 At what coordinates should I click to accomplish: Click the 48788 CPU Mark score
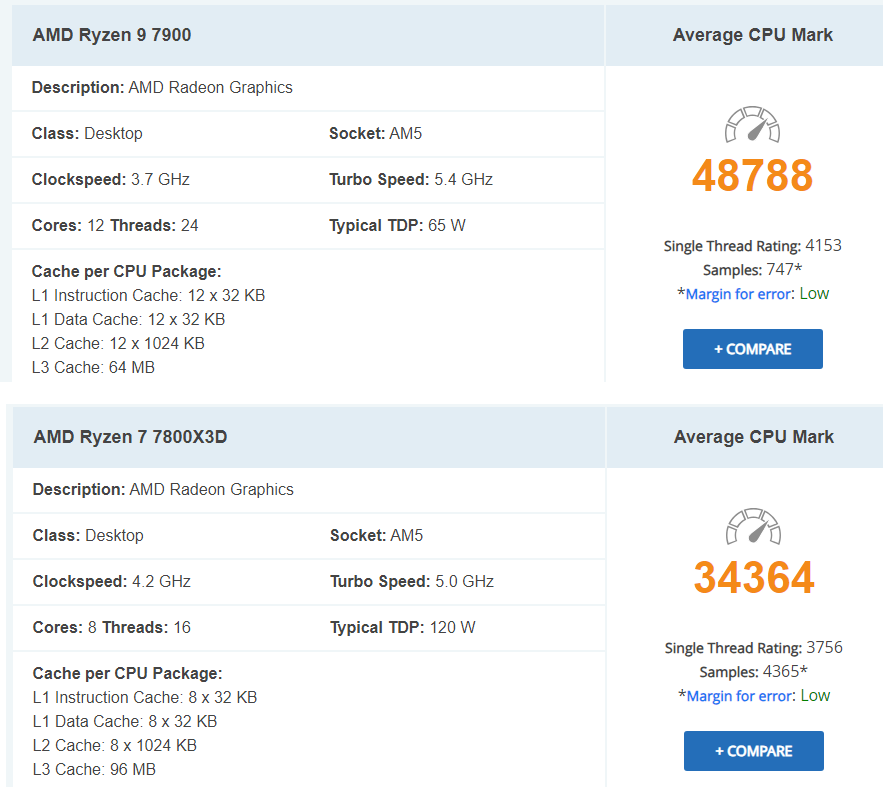click(752, 176)
